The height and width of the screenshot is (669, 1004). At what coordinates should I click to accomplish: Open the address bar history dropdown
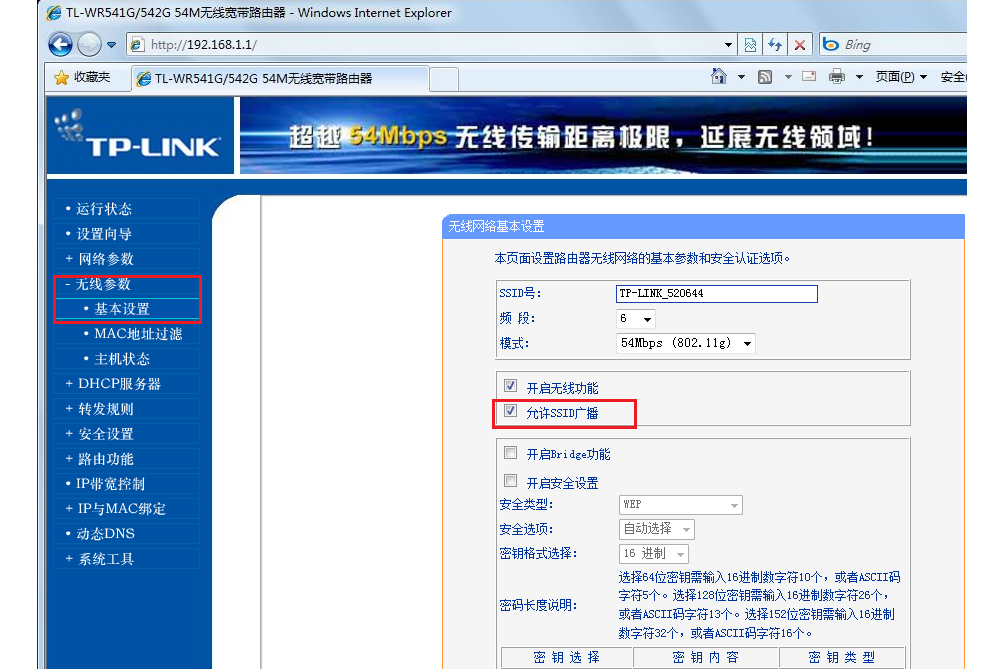click(x=728, y=45)
